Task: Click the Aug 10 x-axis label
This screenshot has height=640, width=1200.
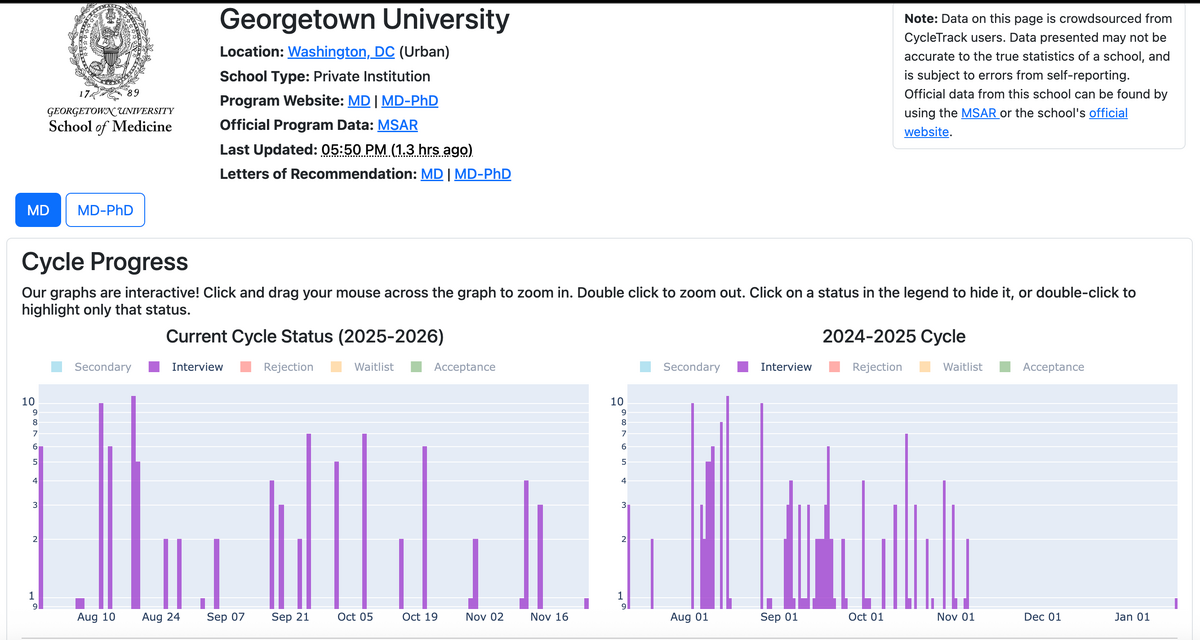Action: click(x=96, y=617)
